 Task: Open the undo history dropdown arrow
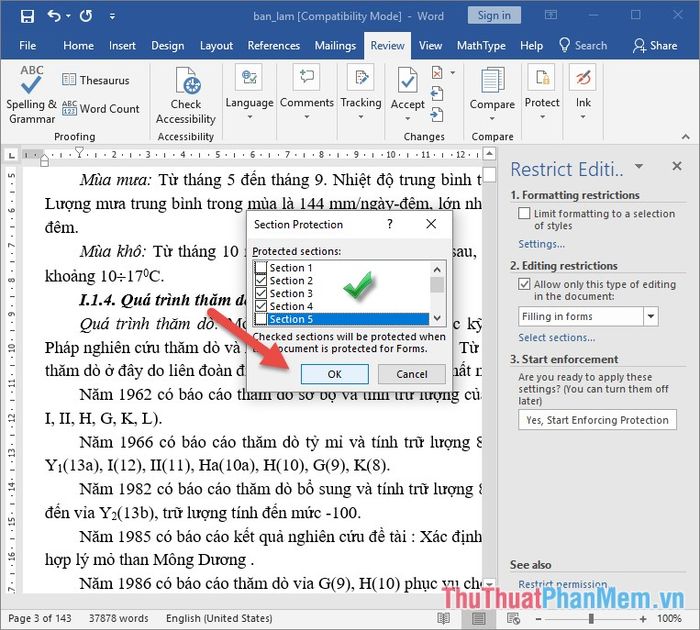[x=68, y=17]
